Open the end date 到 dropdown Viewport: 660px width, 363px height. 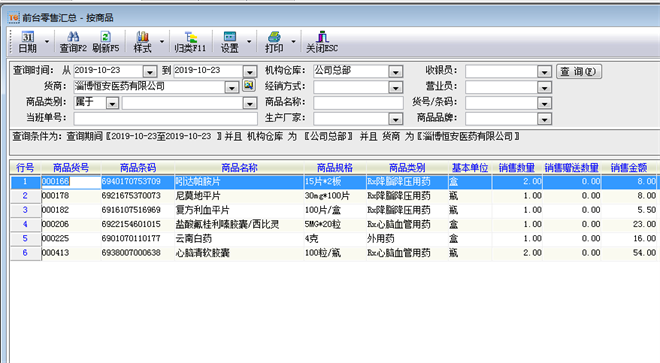click(x=250, y=72)
